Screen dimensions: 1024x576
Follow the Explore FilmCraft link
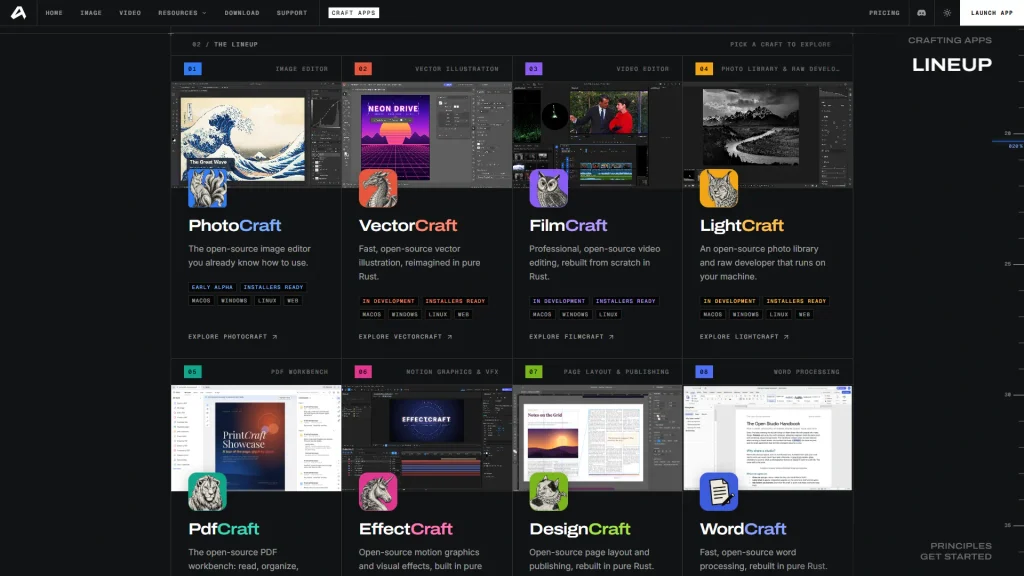571,337
